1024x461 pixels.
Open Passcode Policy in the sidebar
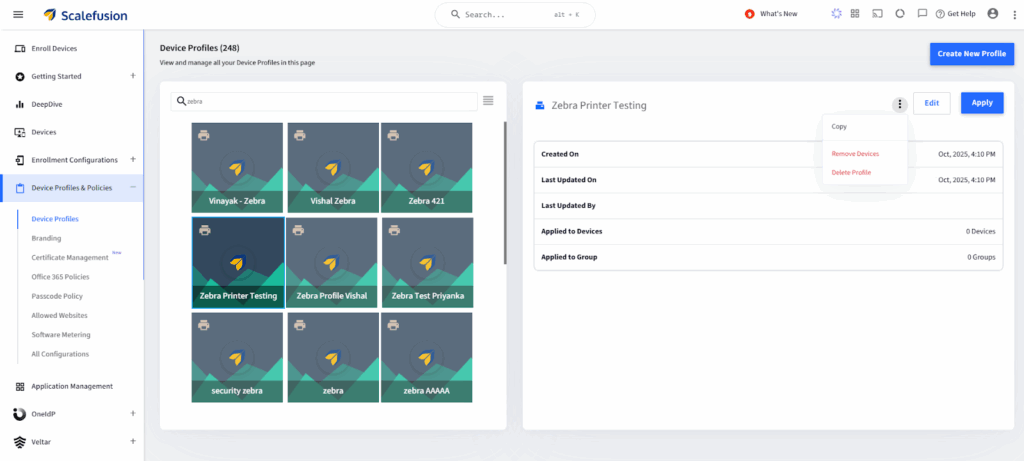pos(57,296)
